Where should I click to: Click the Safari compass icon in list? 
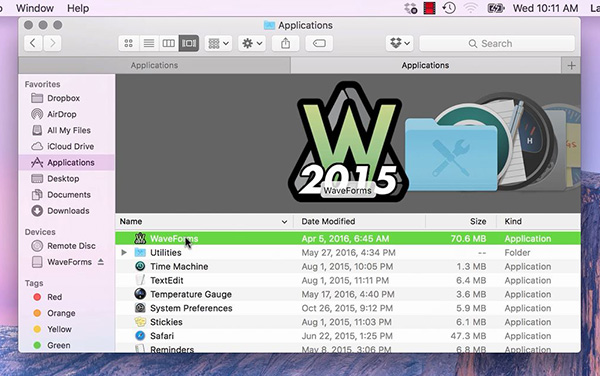[140, 336]
